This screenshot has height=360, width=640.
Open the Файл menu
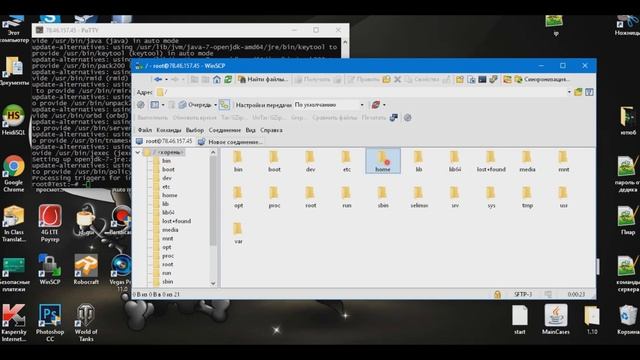pyautogui.click(x=144, y=130)
